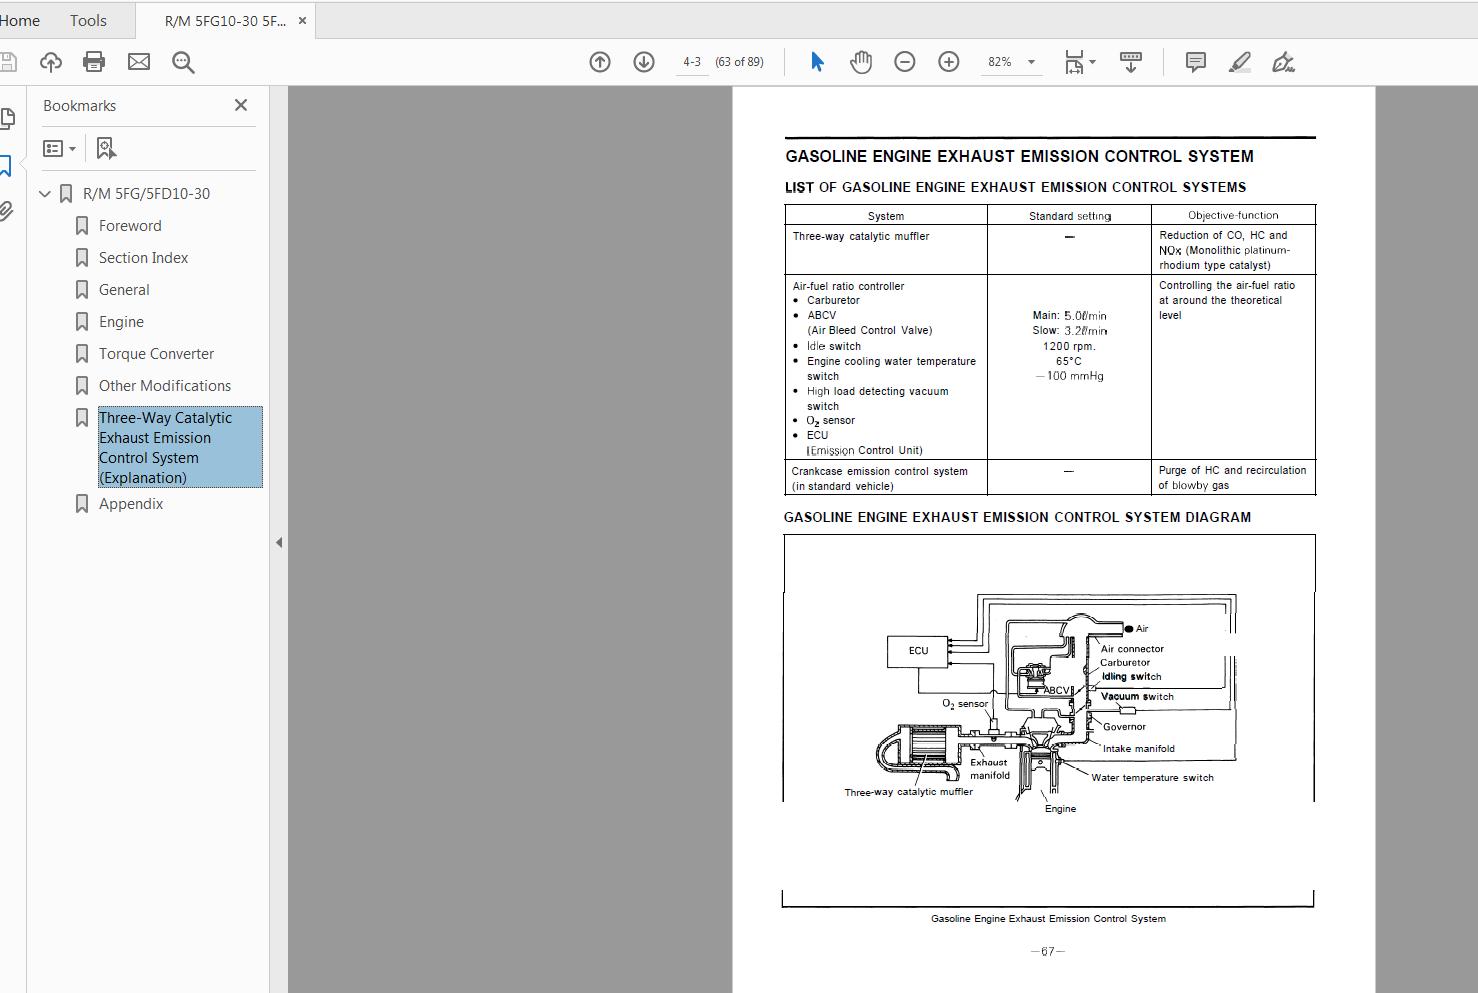1478x993 pixels.
Task: Go to previous page arrow
Action: 600,62
